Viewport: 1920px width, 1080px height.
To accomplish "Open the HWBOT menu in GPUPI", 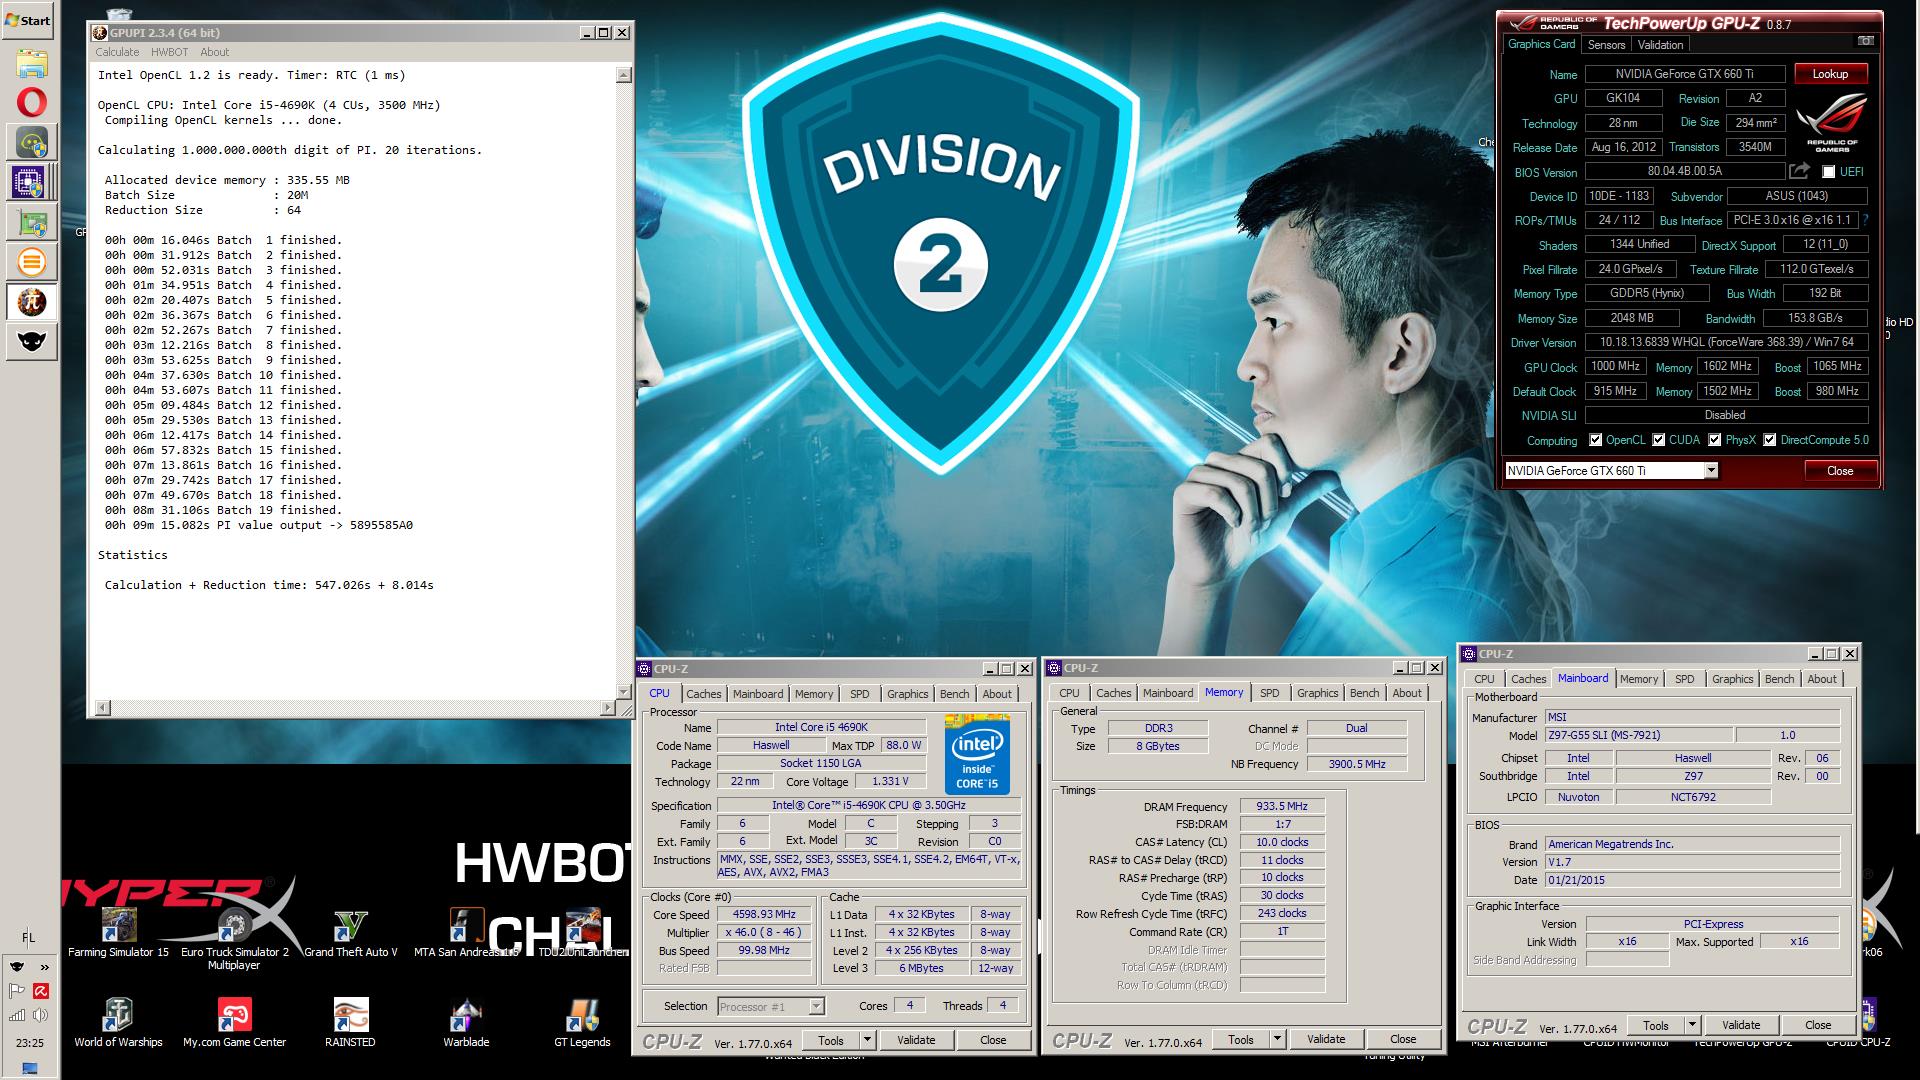I will (169, 52).
